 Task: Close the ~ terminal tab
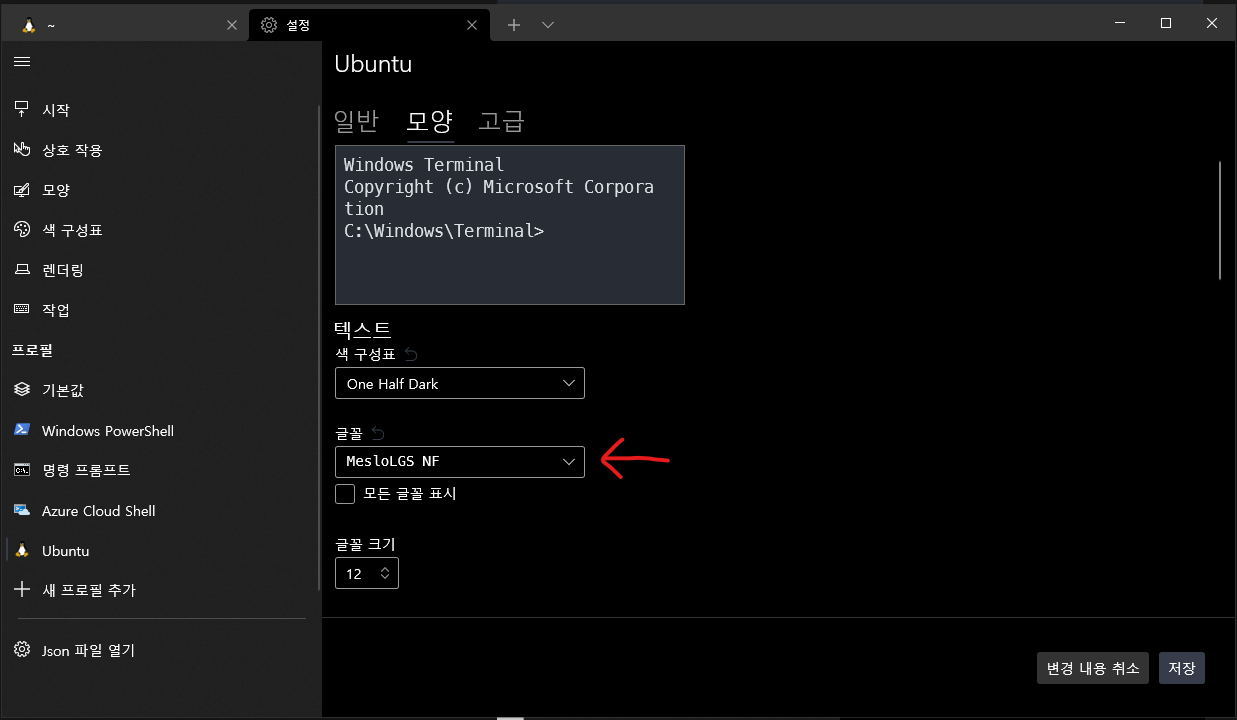(x=232, y=25)
